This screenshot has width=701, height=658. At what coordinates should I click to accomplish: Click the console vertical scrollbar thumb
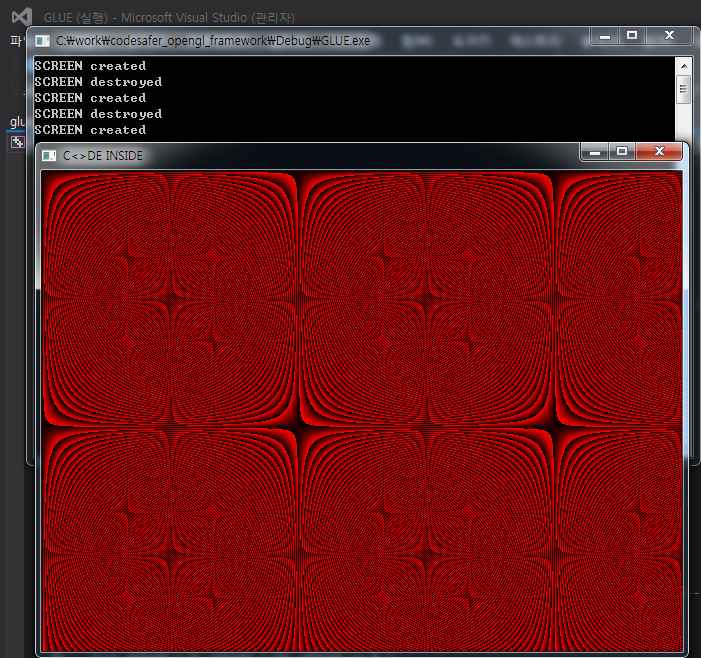coord(683,89)
